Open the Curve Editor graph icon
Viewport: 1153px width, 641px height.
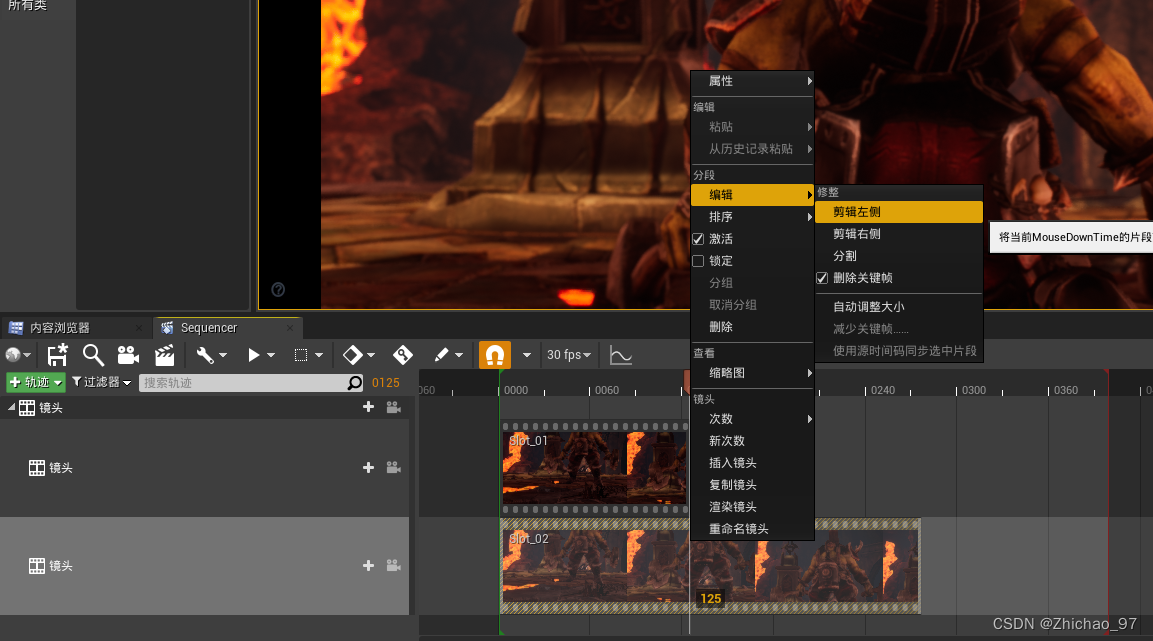click(x=621, y=355)
